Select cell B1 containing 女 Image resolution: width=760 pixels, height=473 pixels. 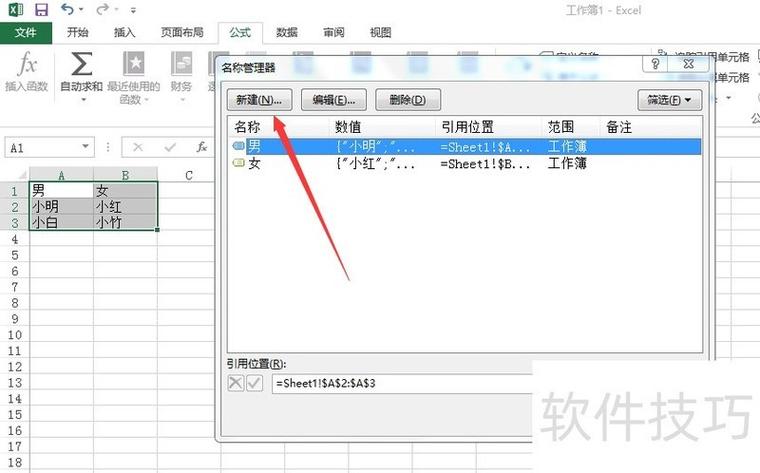coord(125,190)
